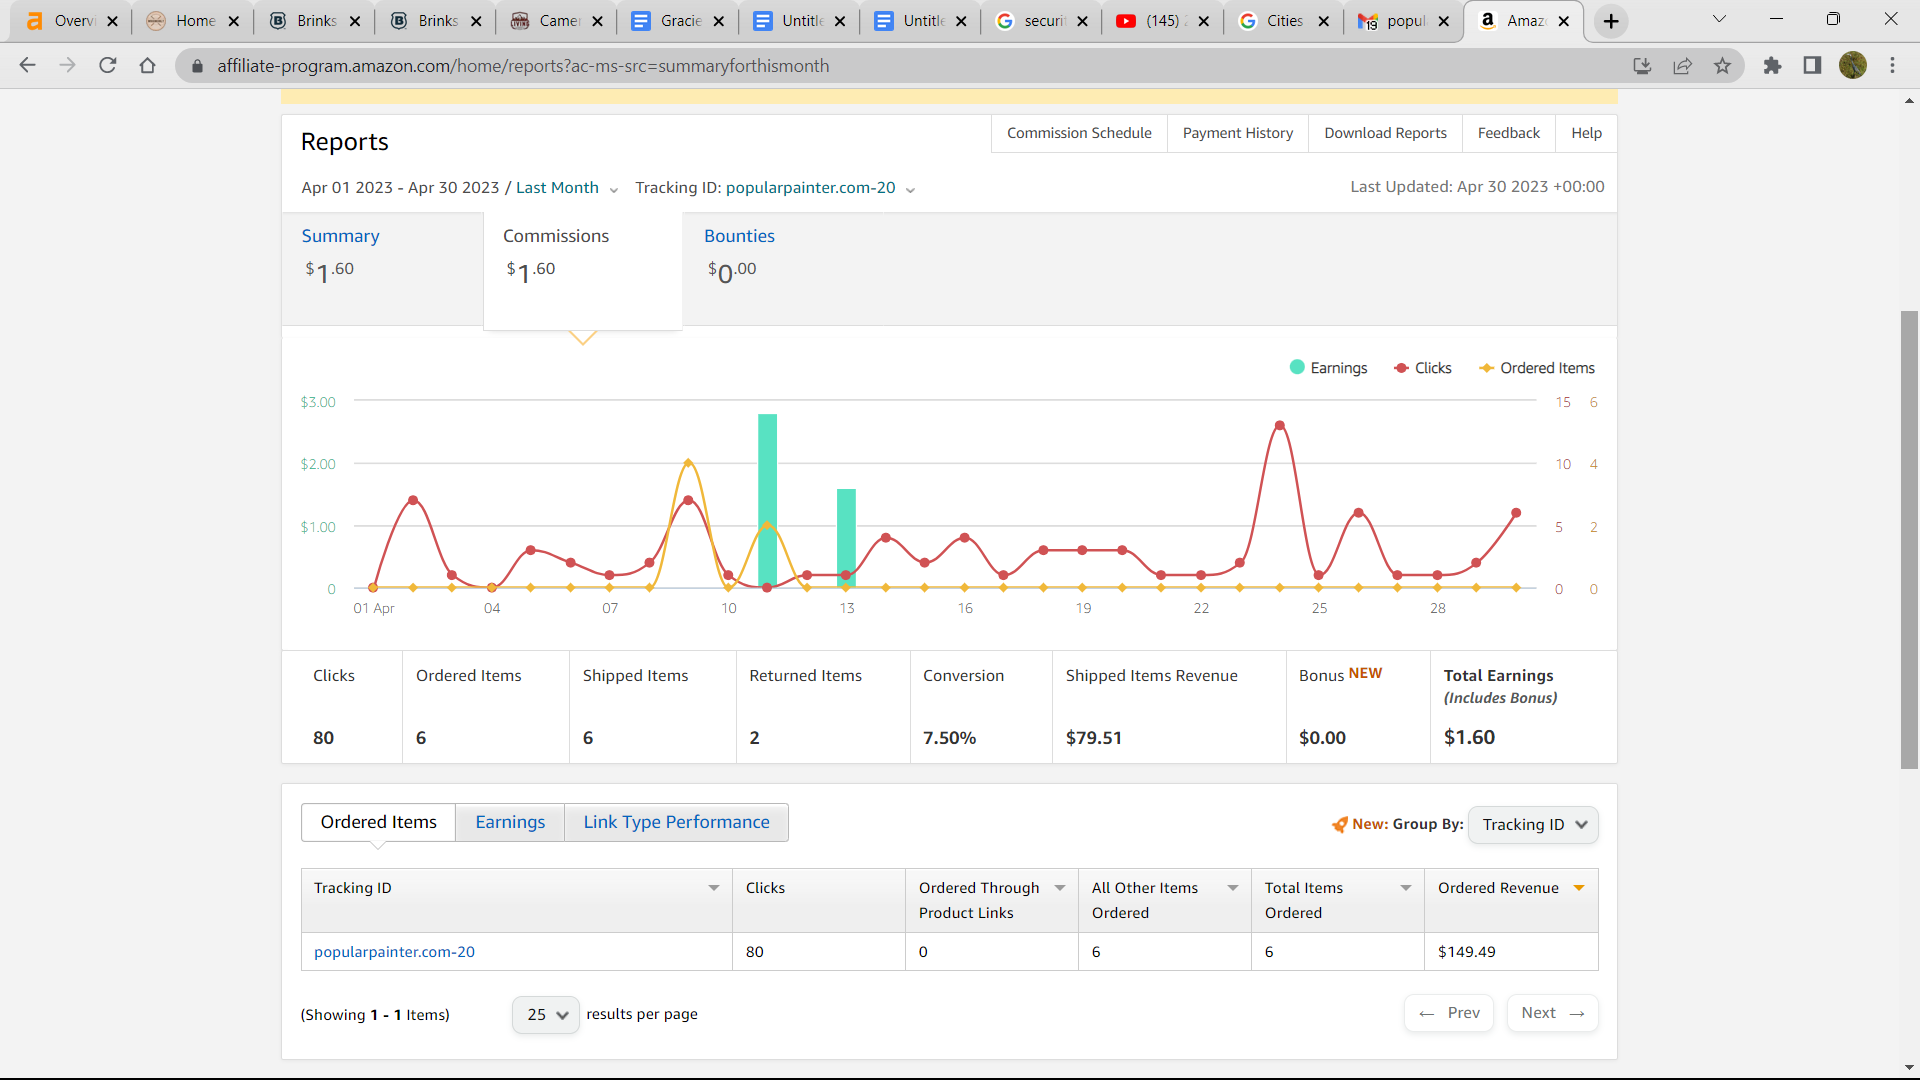This screenshot has height=1080, width=1920.
Task: Sort by Total Items Ordered arrow
Action: 1406,888
